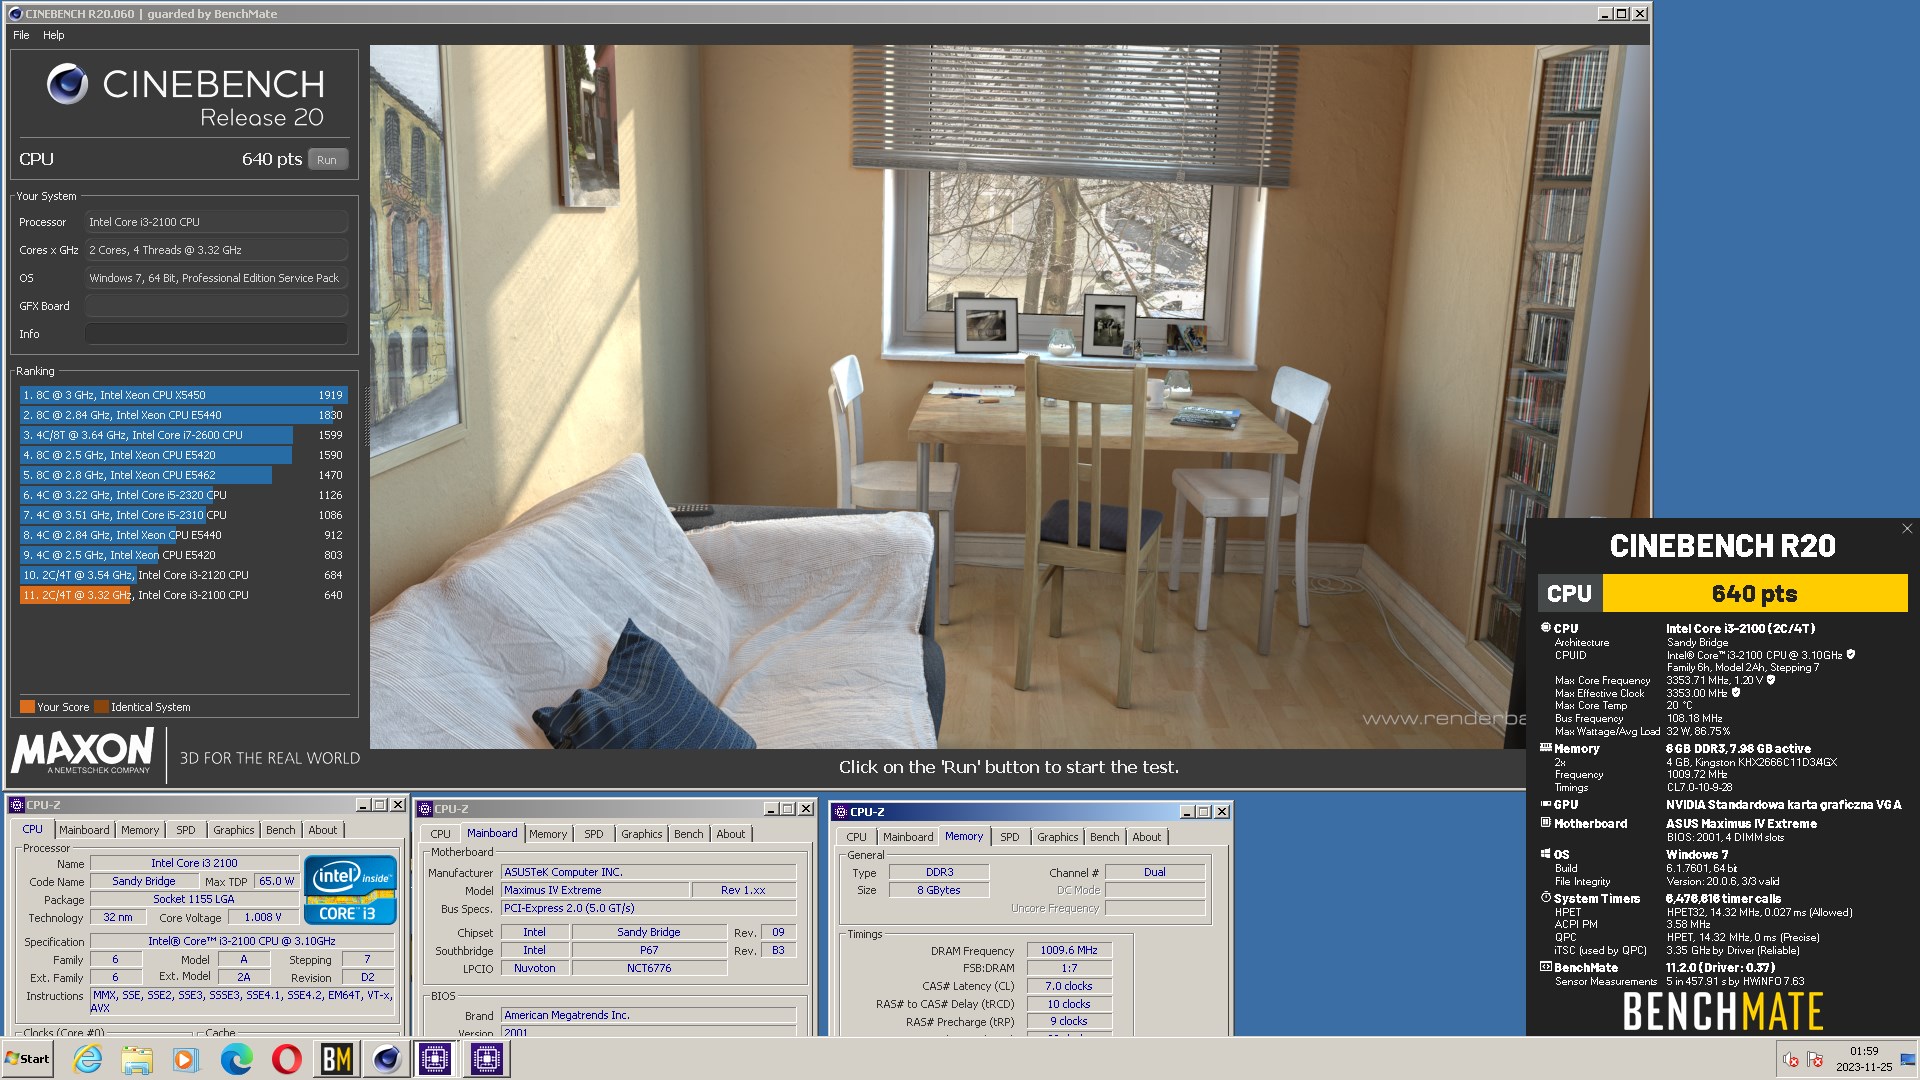Activate the second CPU-Z taskbar icon

pyautogui.click(x=486, y=1059)
